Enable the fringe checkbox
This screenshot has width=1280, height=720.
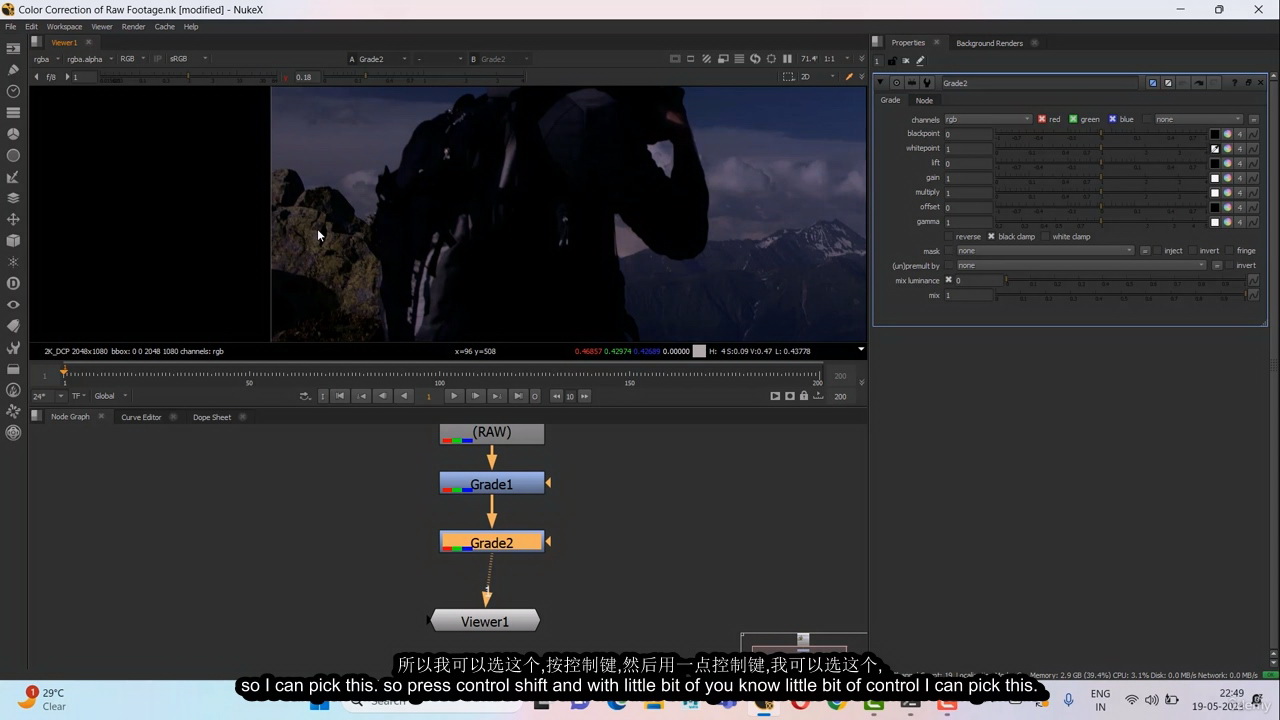1229,251
